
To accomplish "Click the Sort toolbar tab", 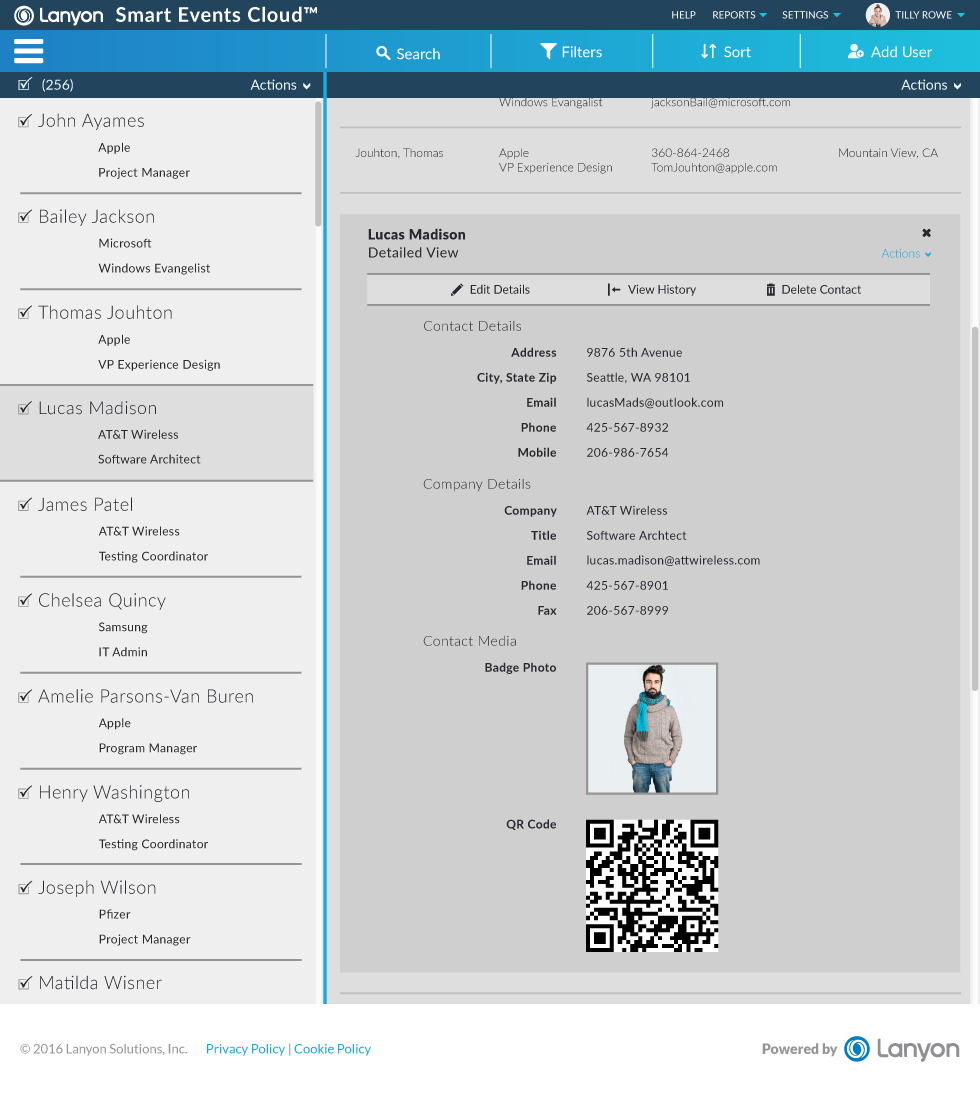I will click(726, 52).
